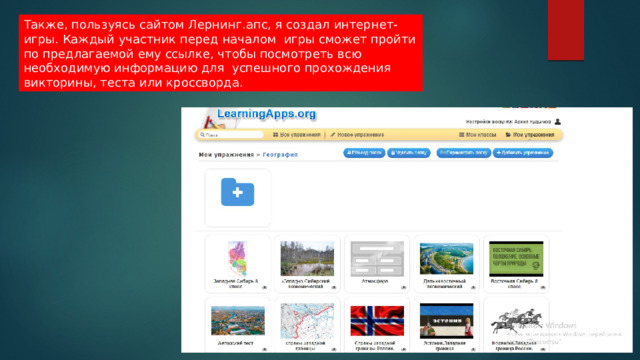Open the coastal aerial photo exercise

click(447, 258)
